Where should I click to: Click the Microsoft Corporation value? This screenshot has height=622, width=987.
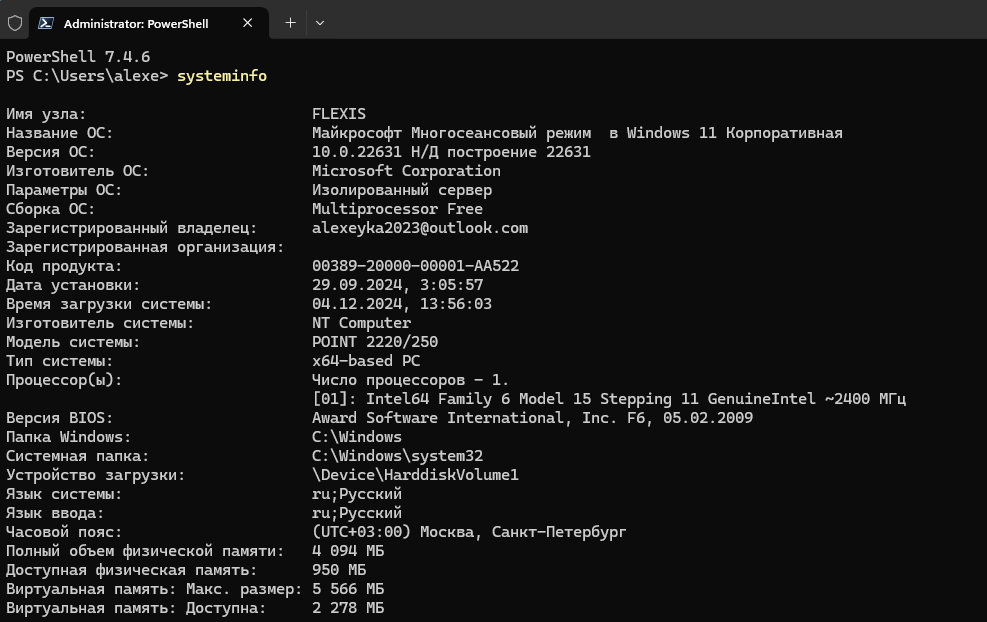406,171
